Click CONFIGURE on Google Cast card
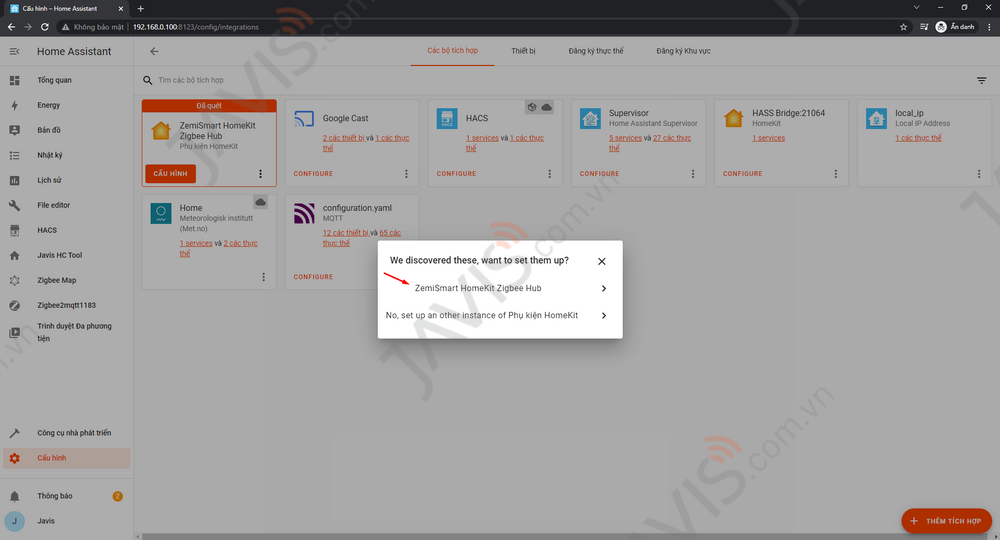The height and width of the screenshot is (540, 1000). coord(313,173)
